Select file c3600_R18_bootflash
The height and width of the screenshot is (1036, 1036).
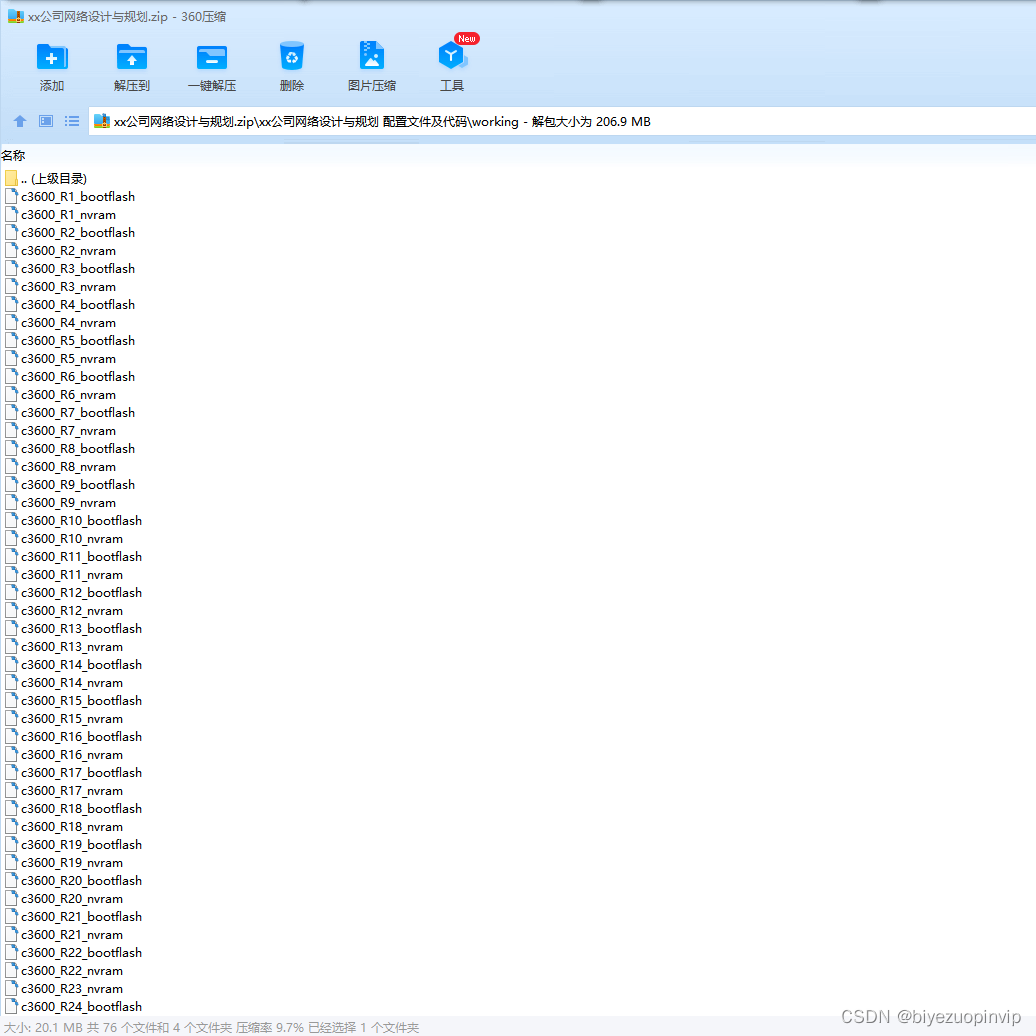click(73, 809)
